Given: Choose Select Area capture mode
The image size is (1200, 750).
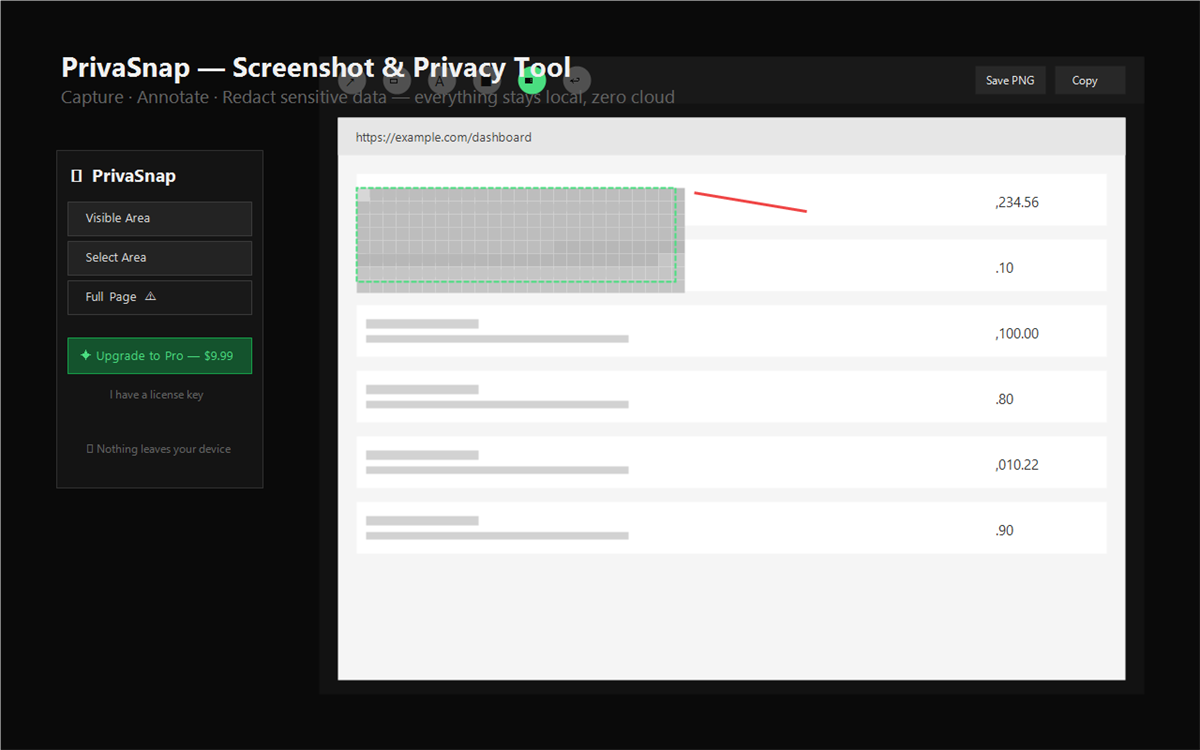Looking at the screenshot, I should pos(160,258).
